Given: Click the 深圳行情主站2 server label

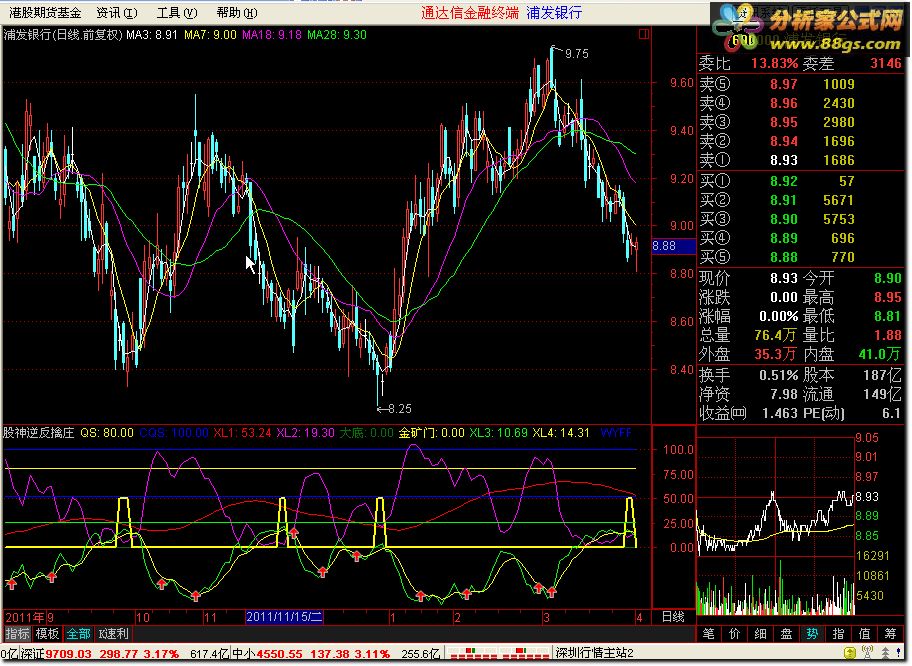Looking at the screenshot, I should (594, 653).
